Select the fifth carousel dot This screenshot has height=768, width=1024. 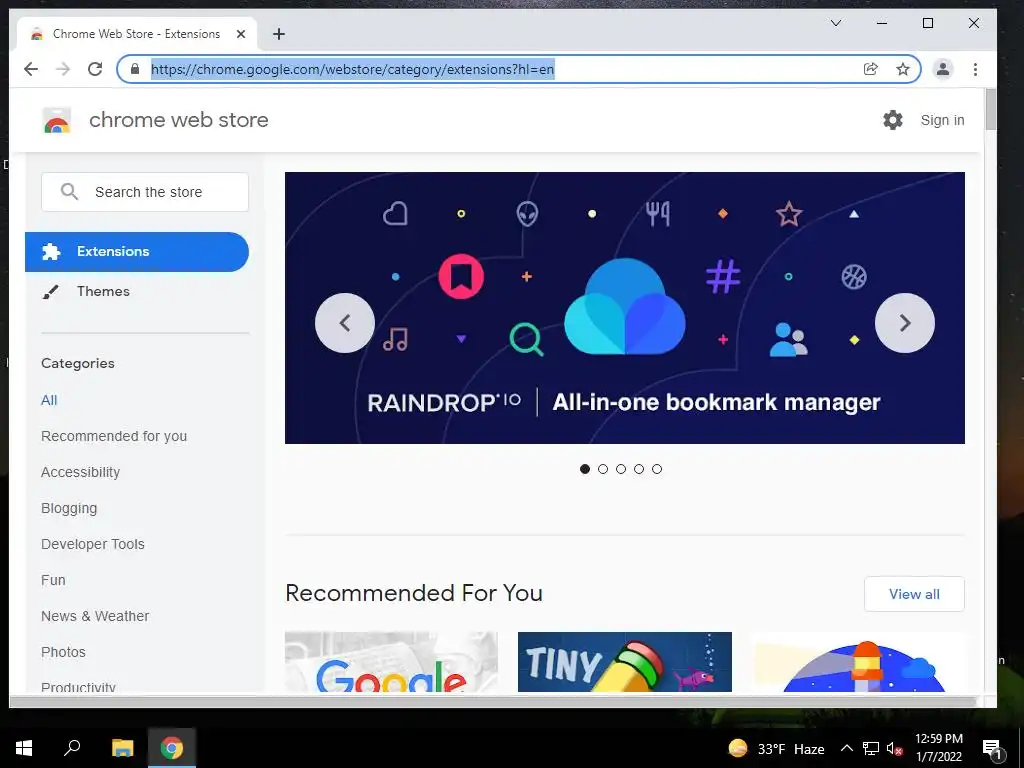[657, 469]
